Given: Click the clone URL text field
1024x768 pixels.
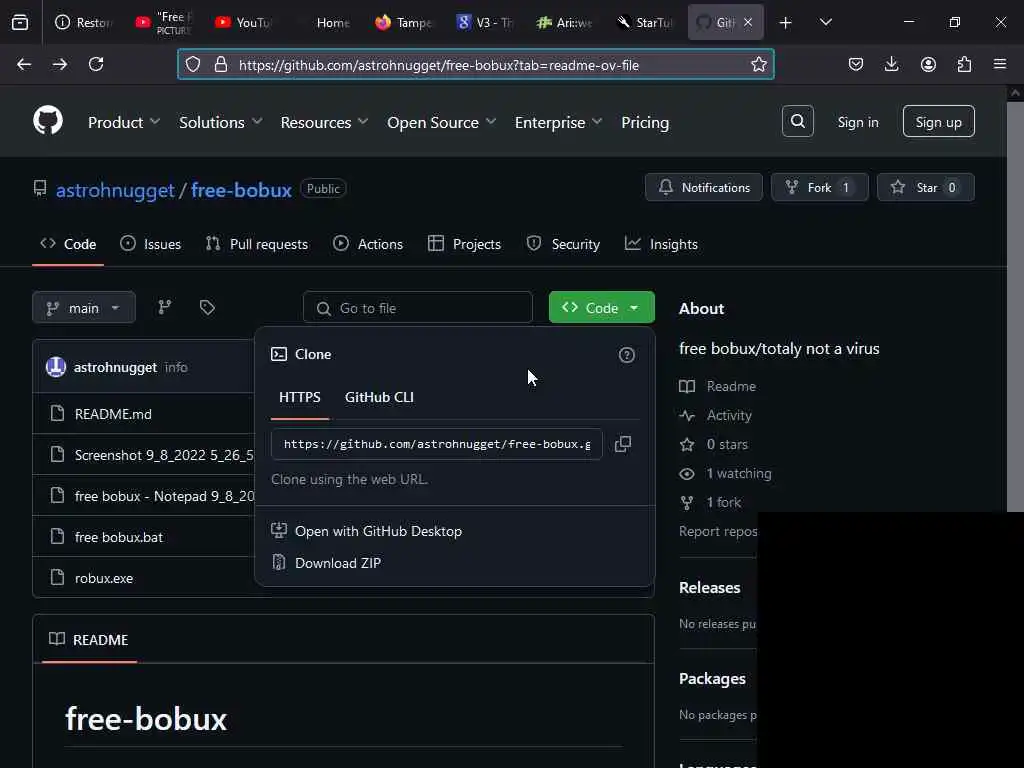Looking at the screenshot, I should click(x=437, y=444).
